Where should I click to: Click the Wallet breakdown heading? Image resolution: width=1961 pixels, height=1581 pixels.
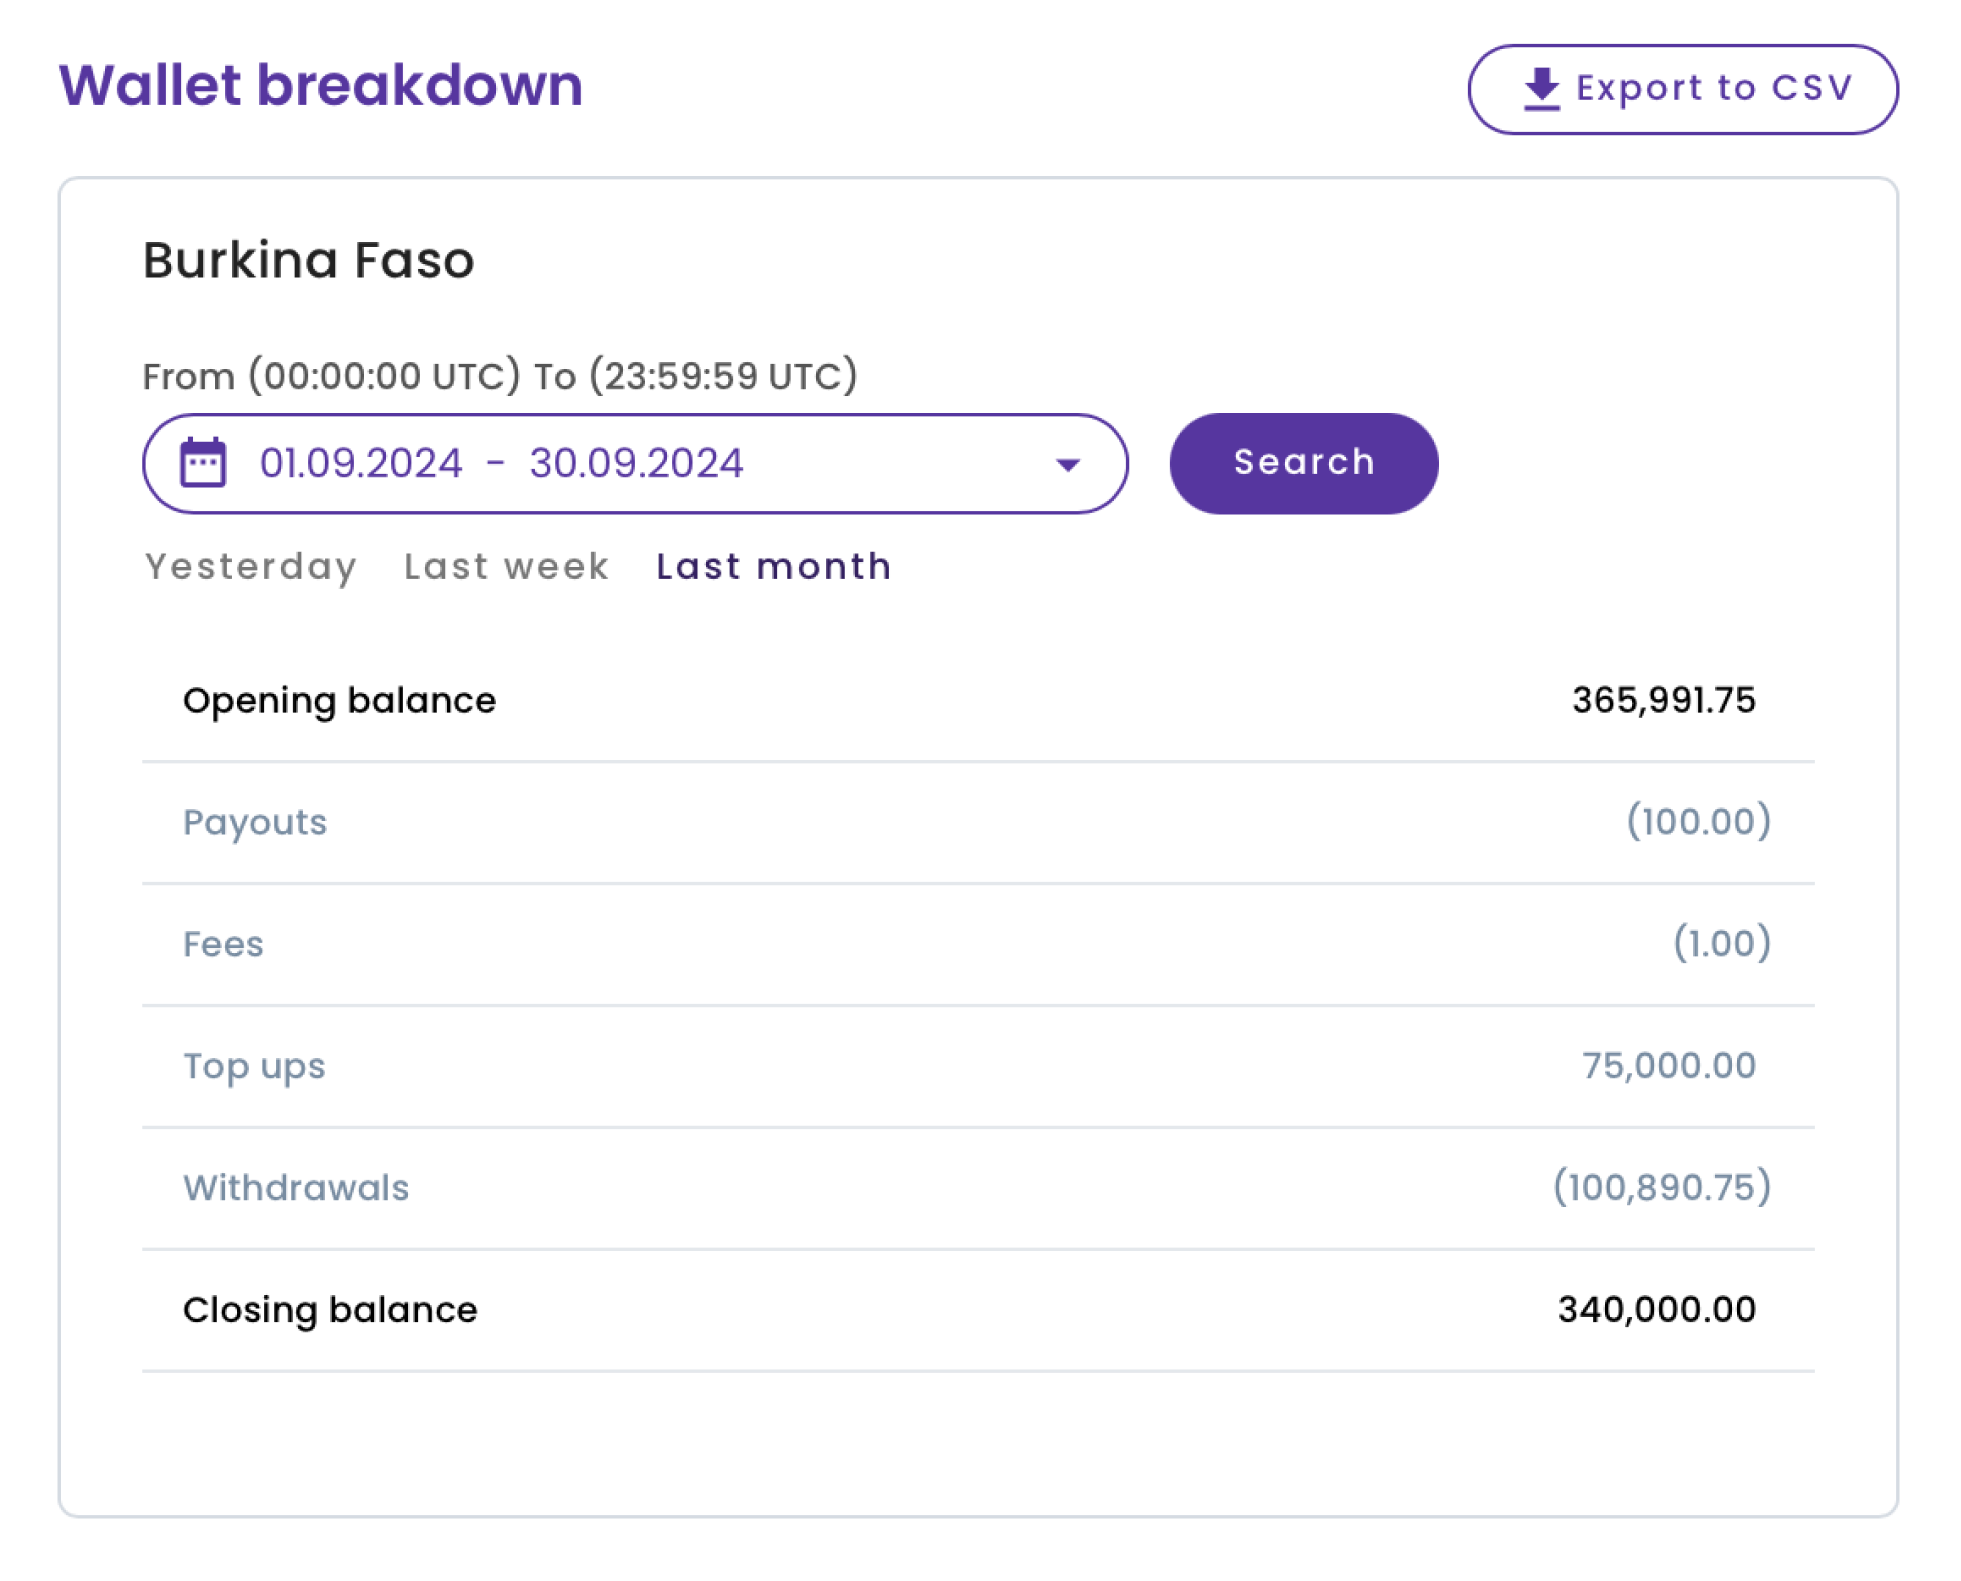(321, 86)
